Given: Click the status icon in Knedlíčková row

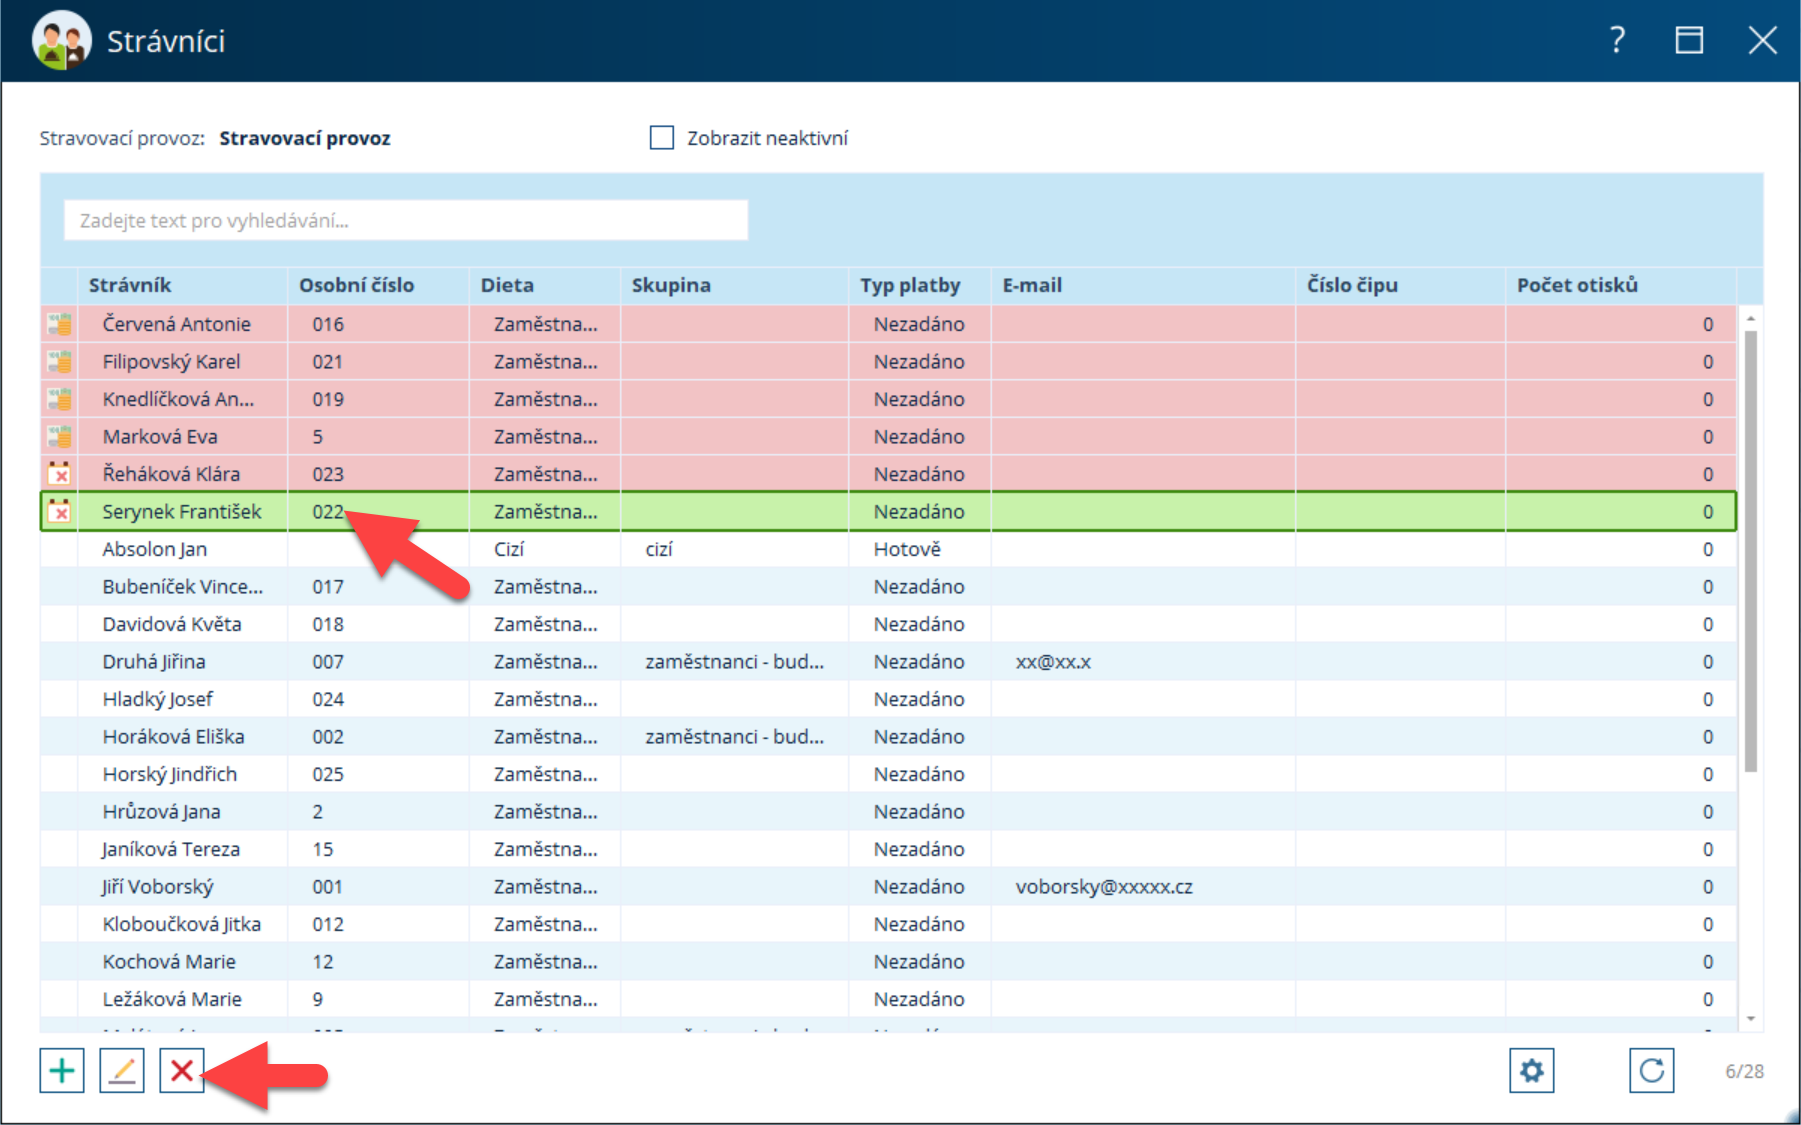Looking at the screenshot, I should coord(60,399).
